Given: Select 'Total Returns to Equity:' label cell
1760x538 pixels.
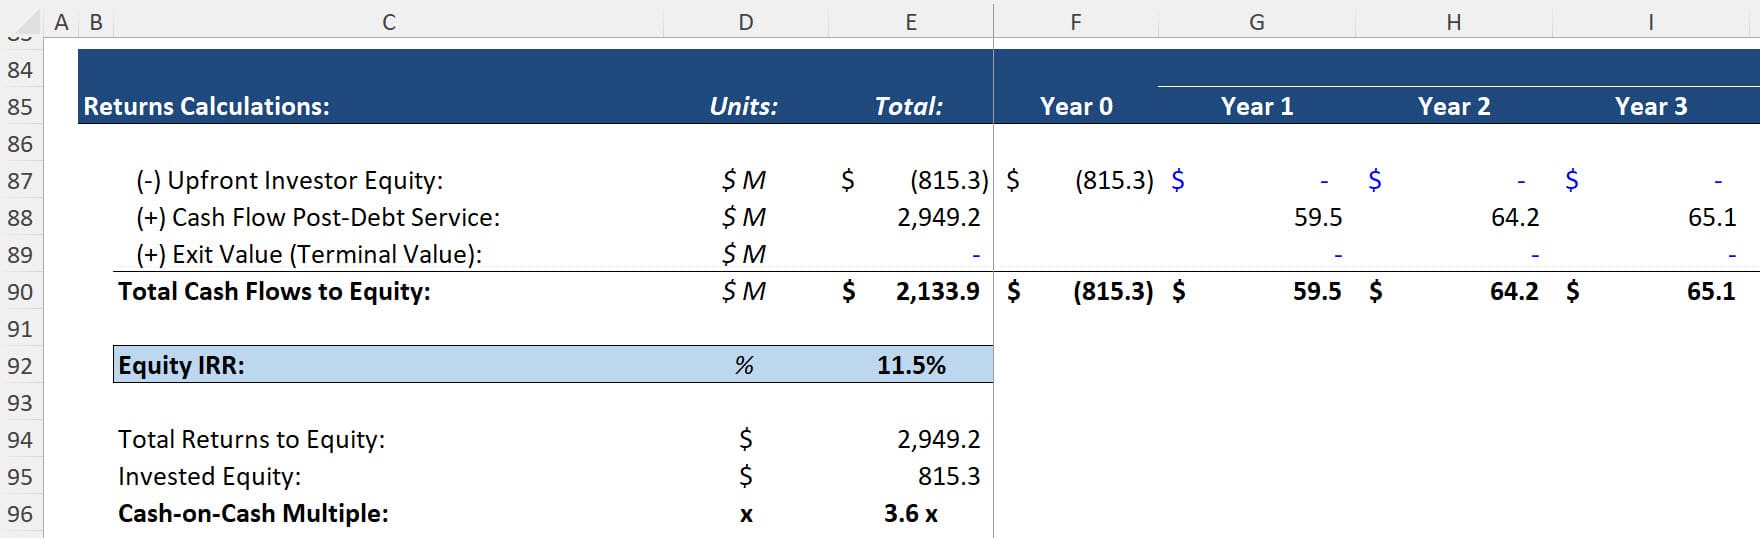Looking at the screenshot, I should (x=251, y=440).
